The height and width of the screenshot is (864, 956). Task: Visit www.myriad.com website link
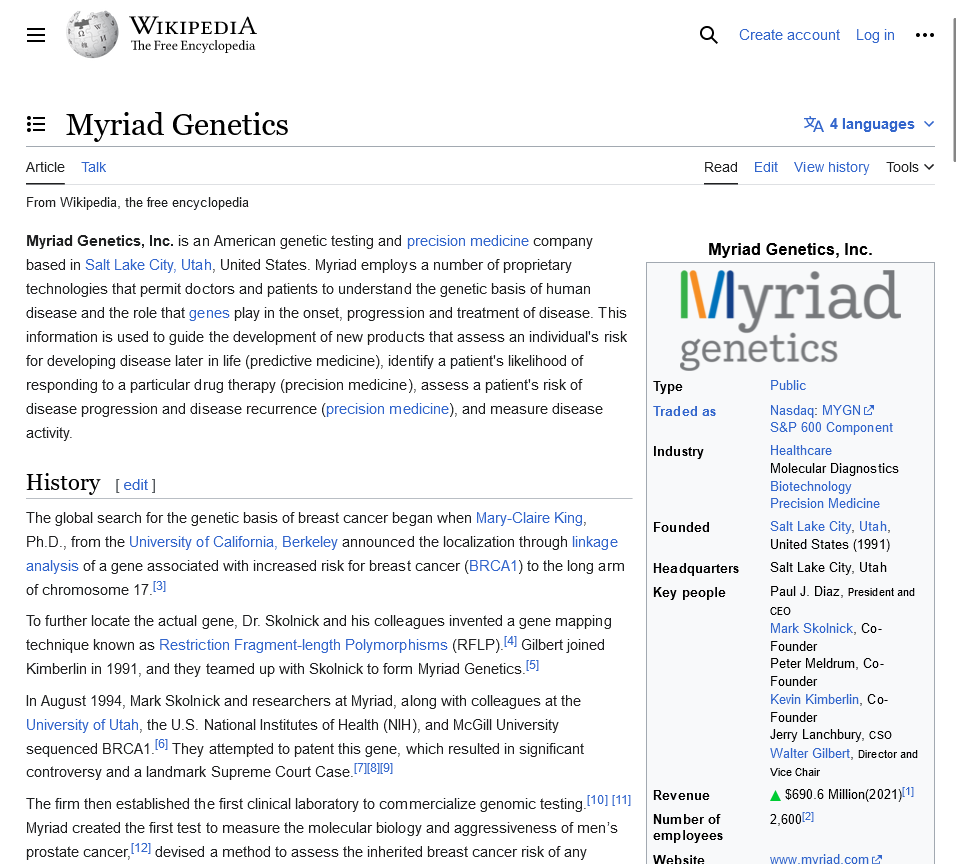point(825,858)
